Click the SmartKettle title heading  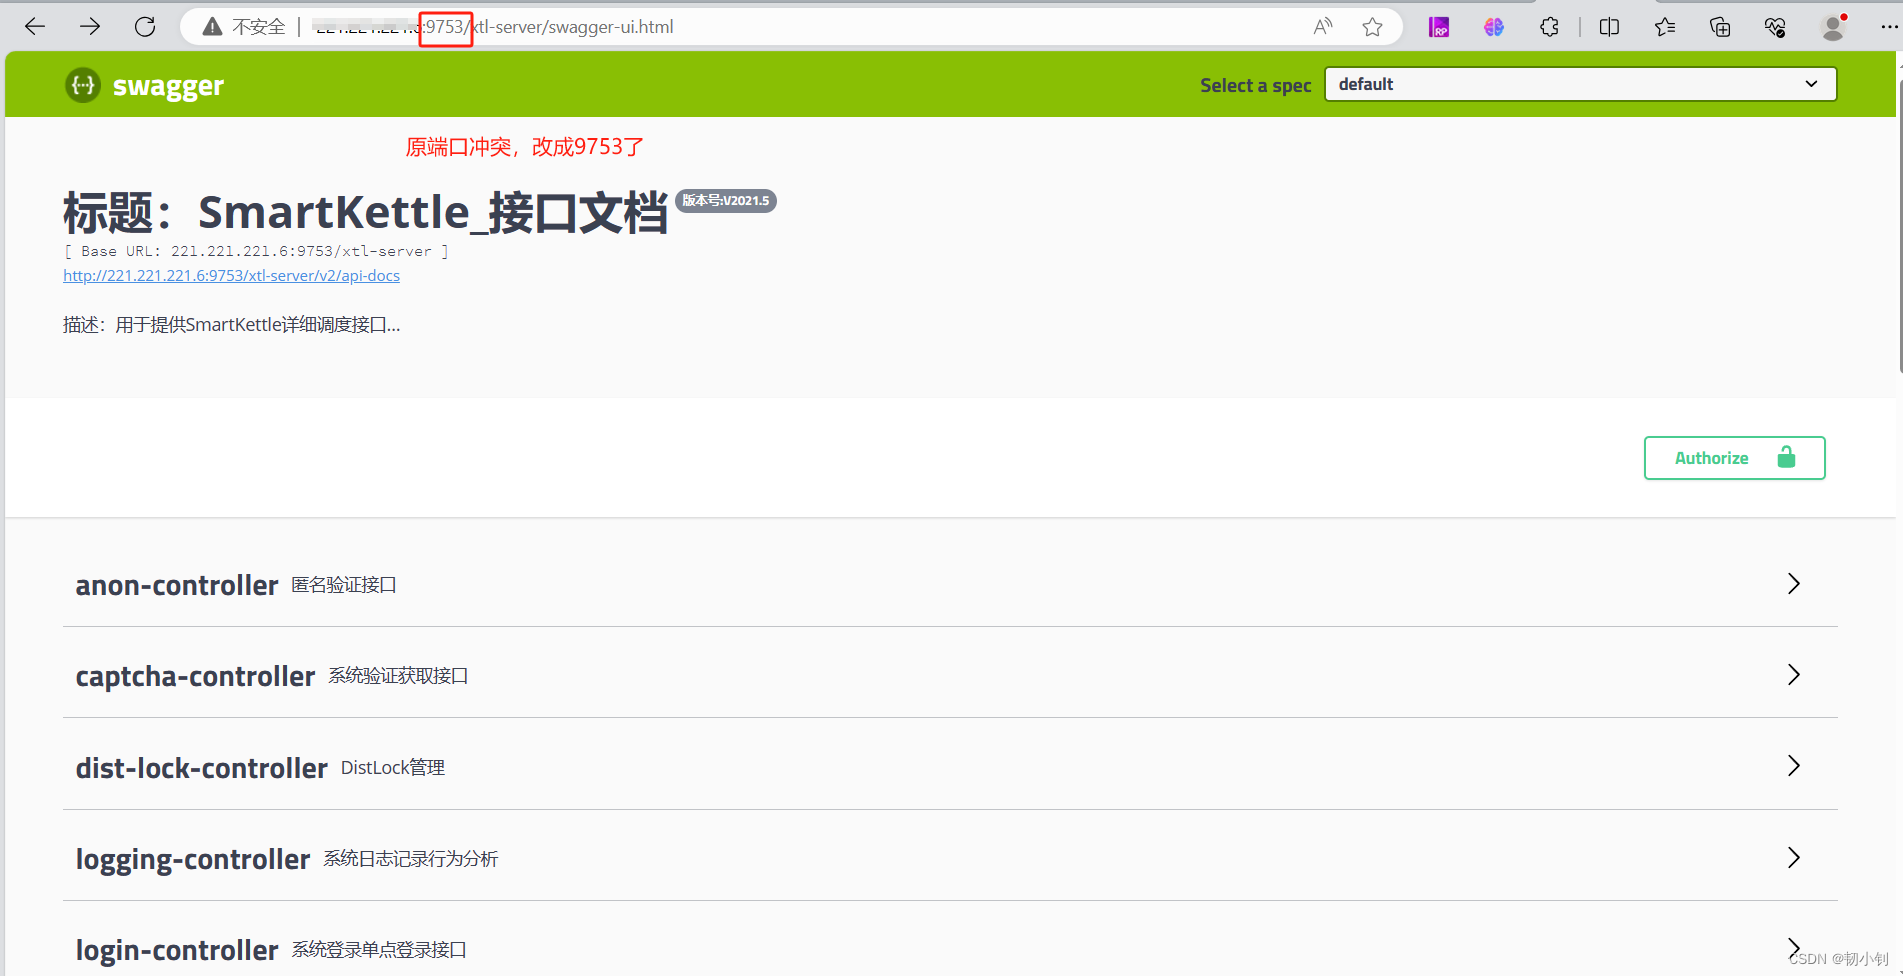(x=365, y=212)
